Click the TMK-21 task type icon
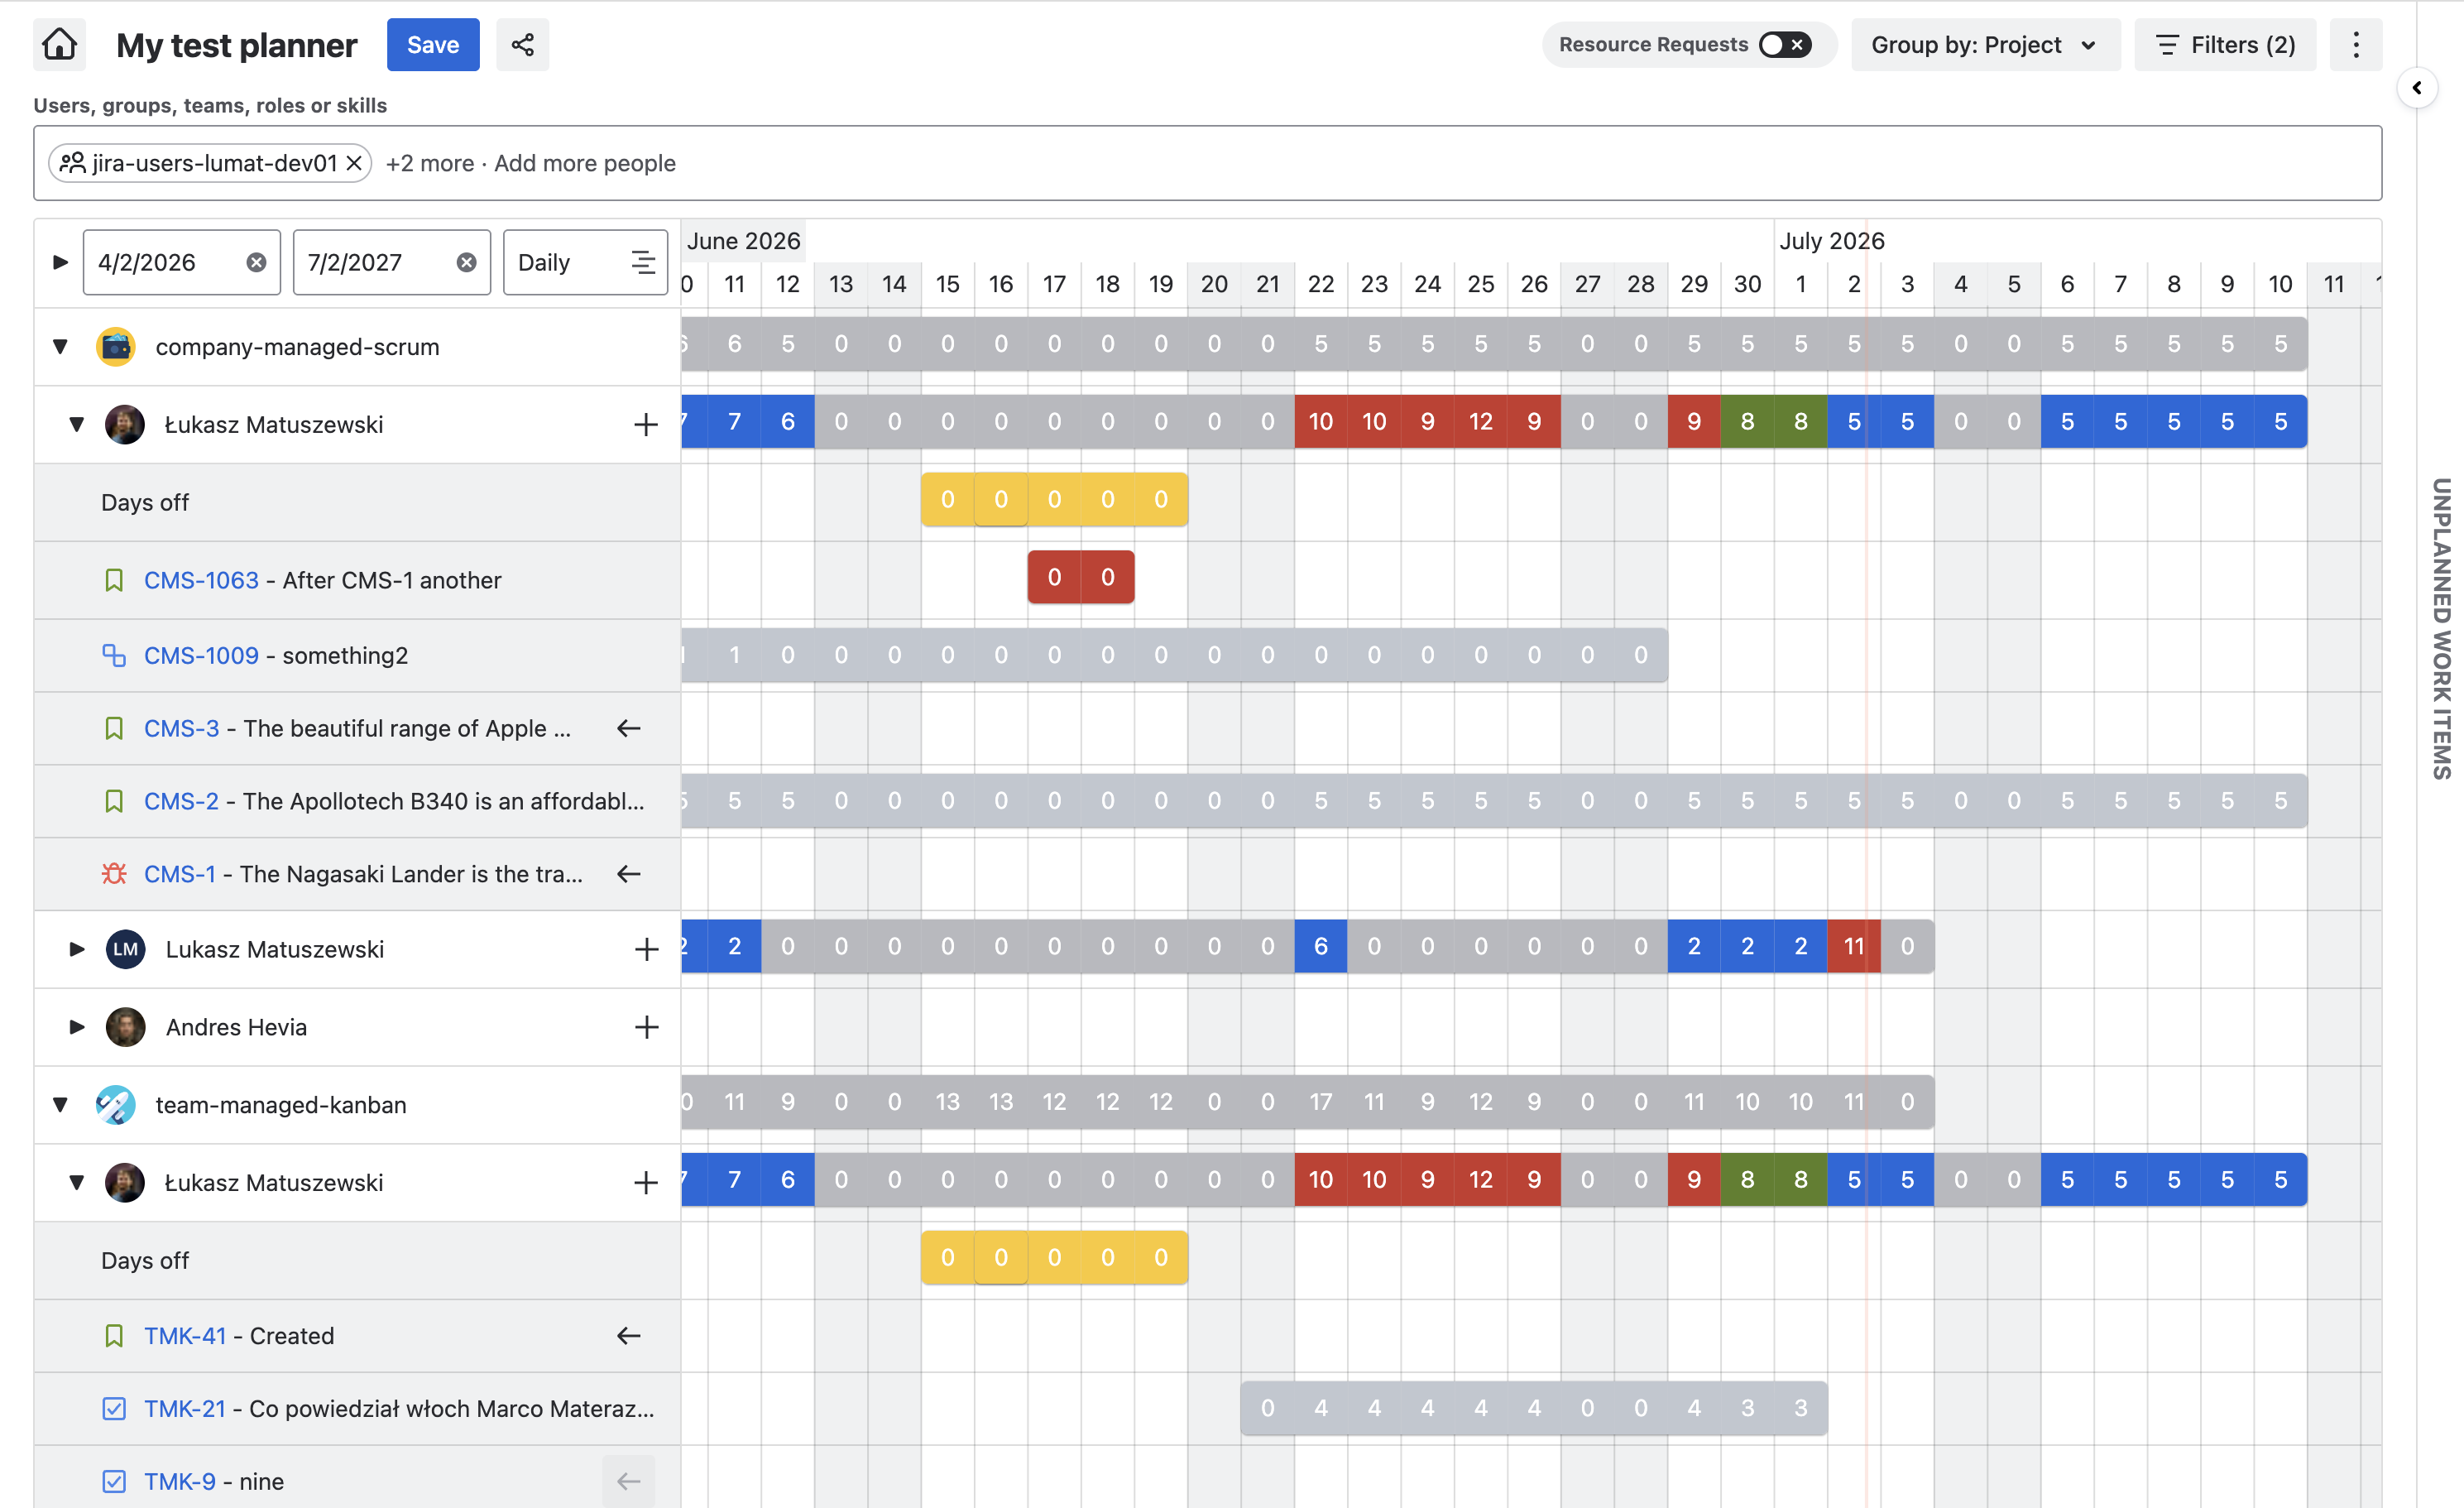The height and width of the screenshot is (1508, 2464). pyautogui.click(x=114, y=1409)
